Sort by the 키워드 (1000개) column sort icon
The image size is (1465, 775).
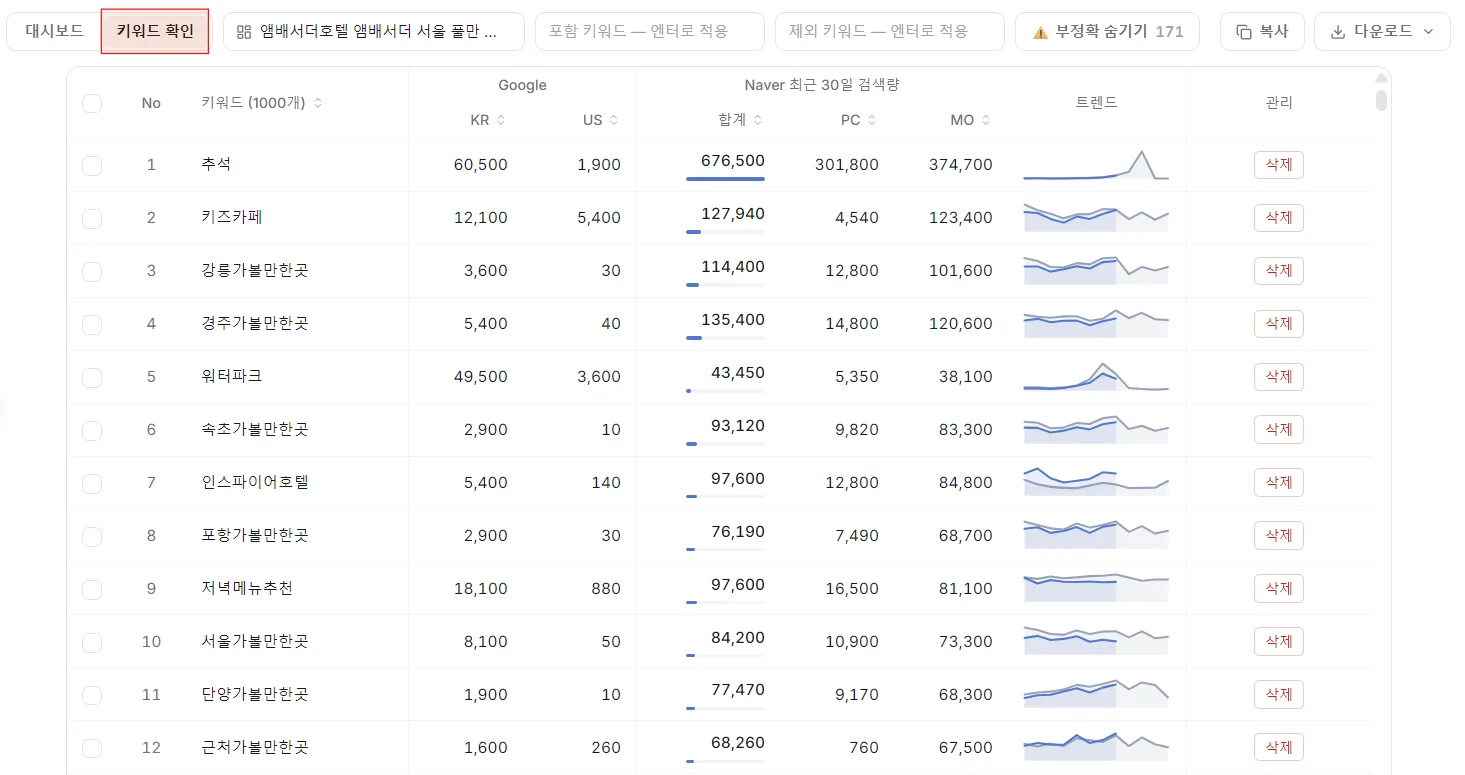click(x=318, y=103)
